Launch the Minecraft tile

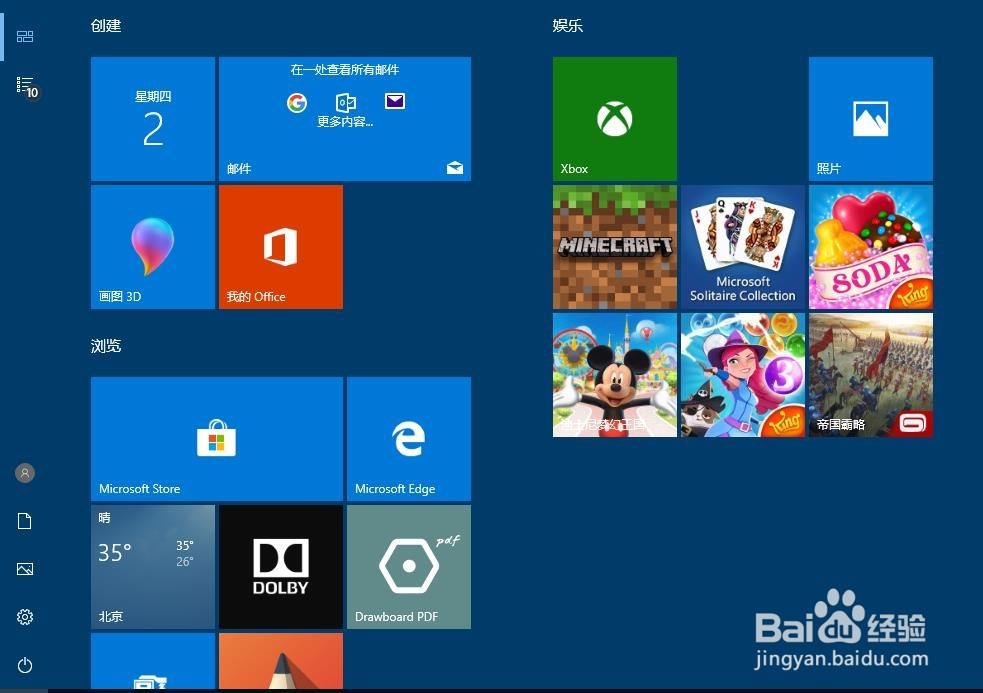615,247
